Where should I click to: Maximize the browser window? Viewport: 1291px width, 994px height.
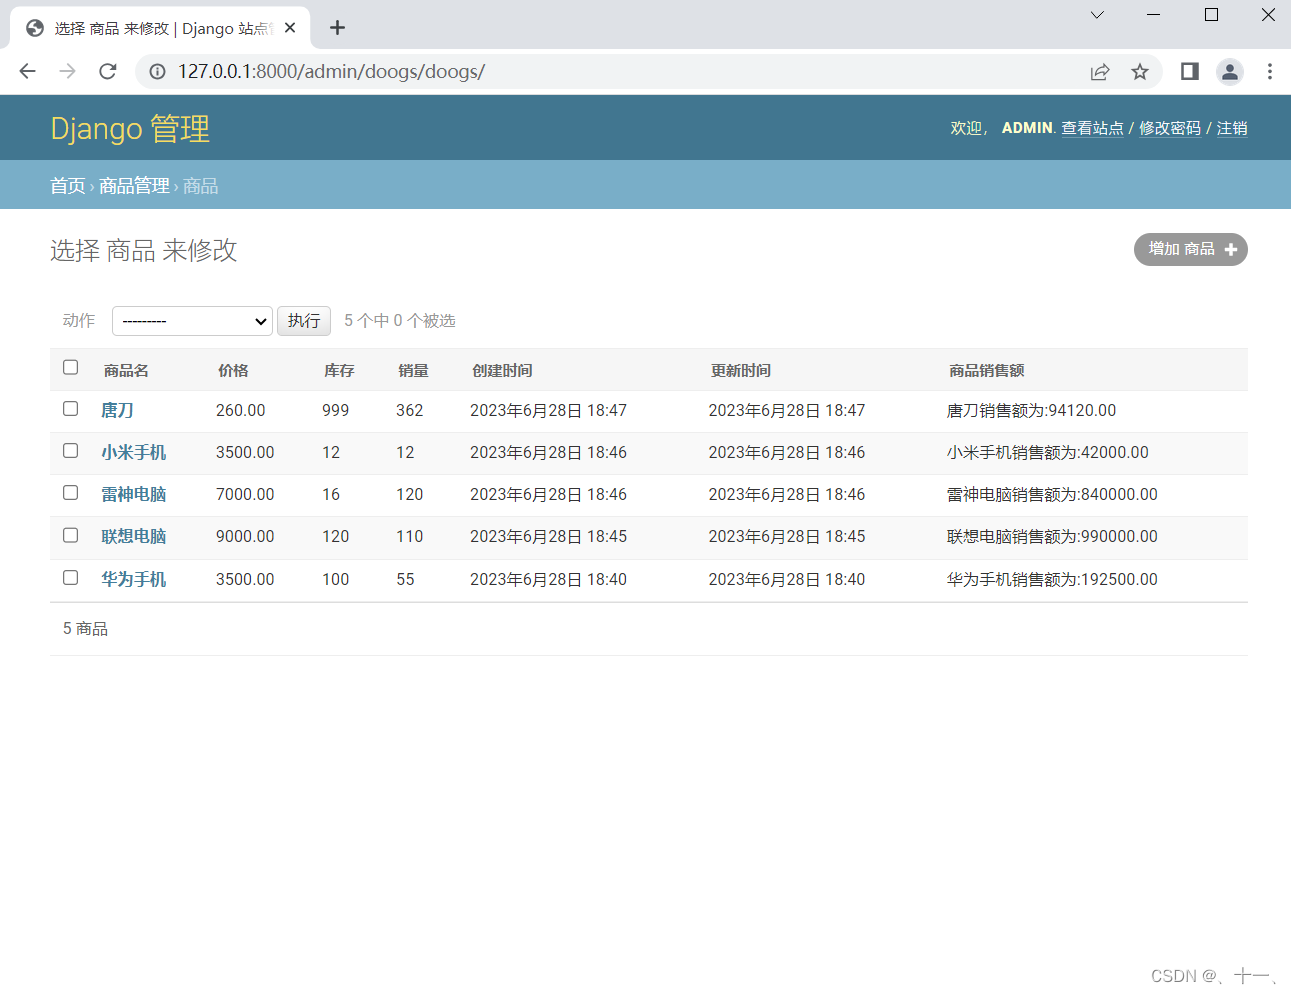(1211, 15)
